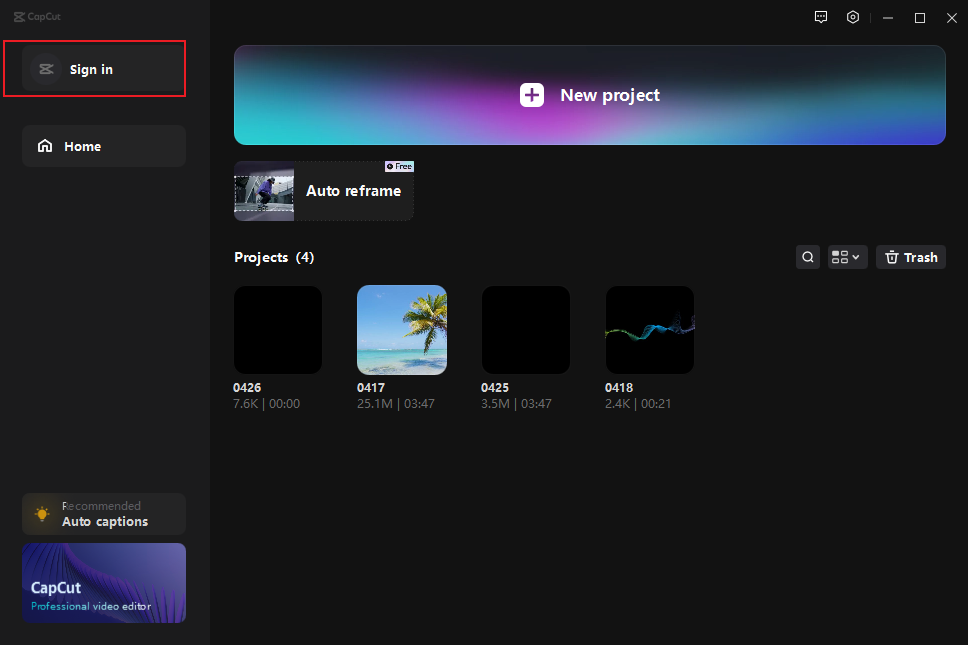
Task: Click the Free badge on Auto reframe
Action: pyautogui.click(x=399, y=166)
